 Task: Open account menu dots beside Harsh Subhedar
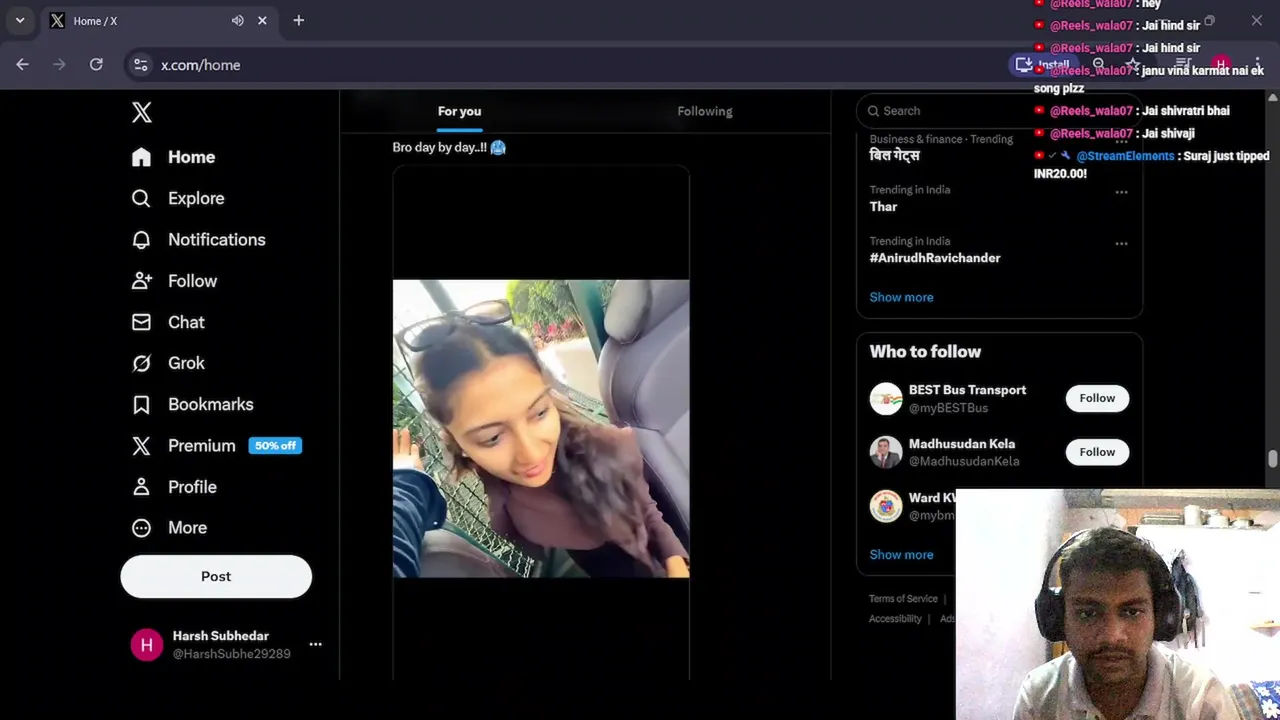[315, 644]
